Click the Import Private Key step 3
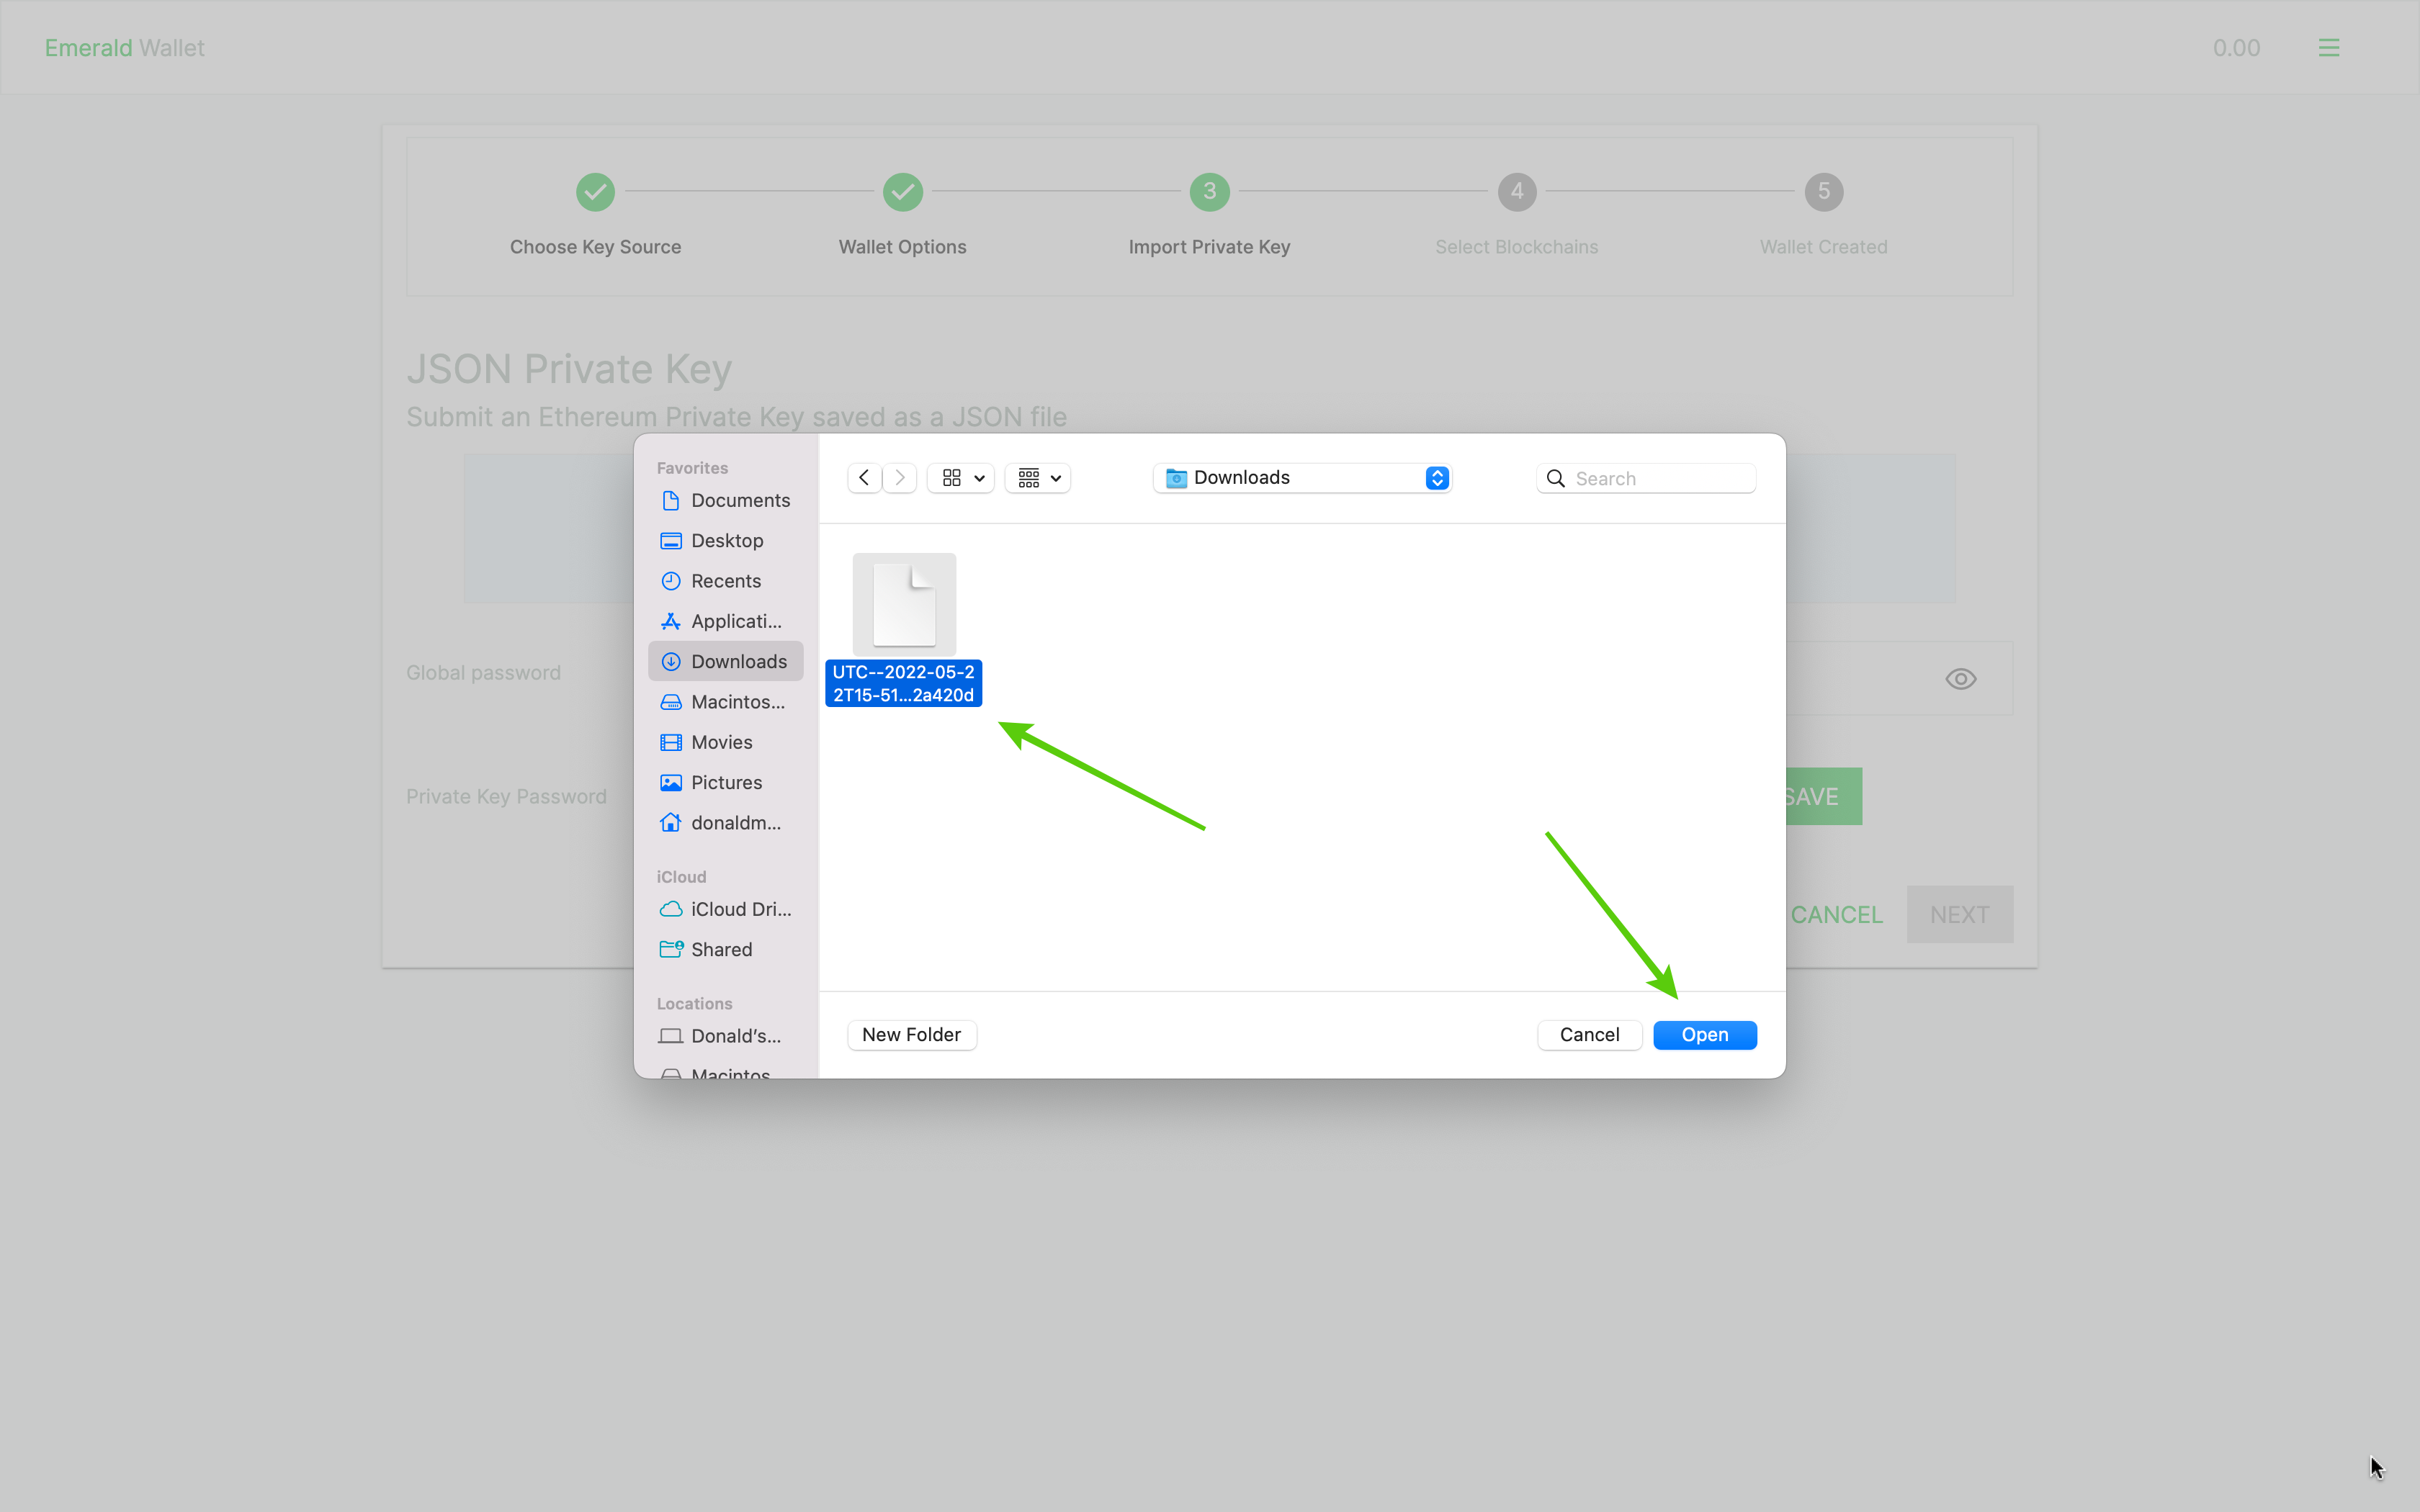2420x1512 pixels. 1209,192
